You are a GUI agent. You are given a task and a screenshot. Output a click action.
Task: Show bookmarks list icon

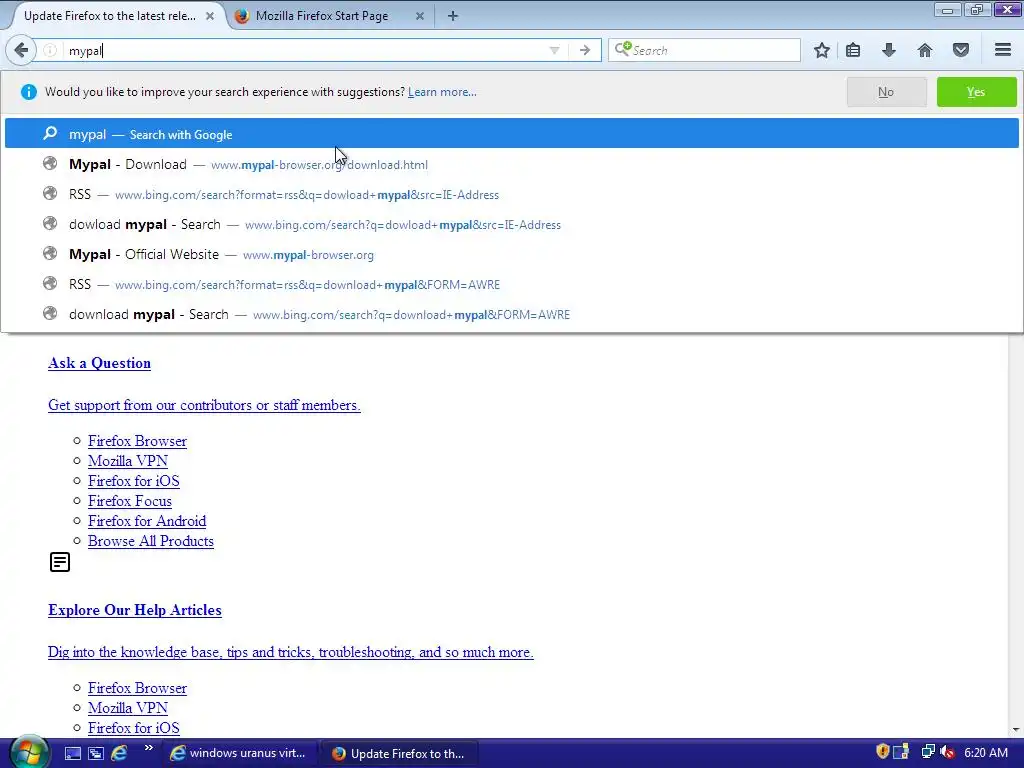click(853, 50)
